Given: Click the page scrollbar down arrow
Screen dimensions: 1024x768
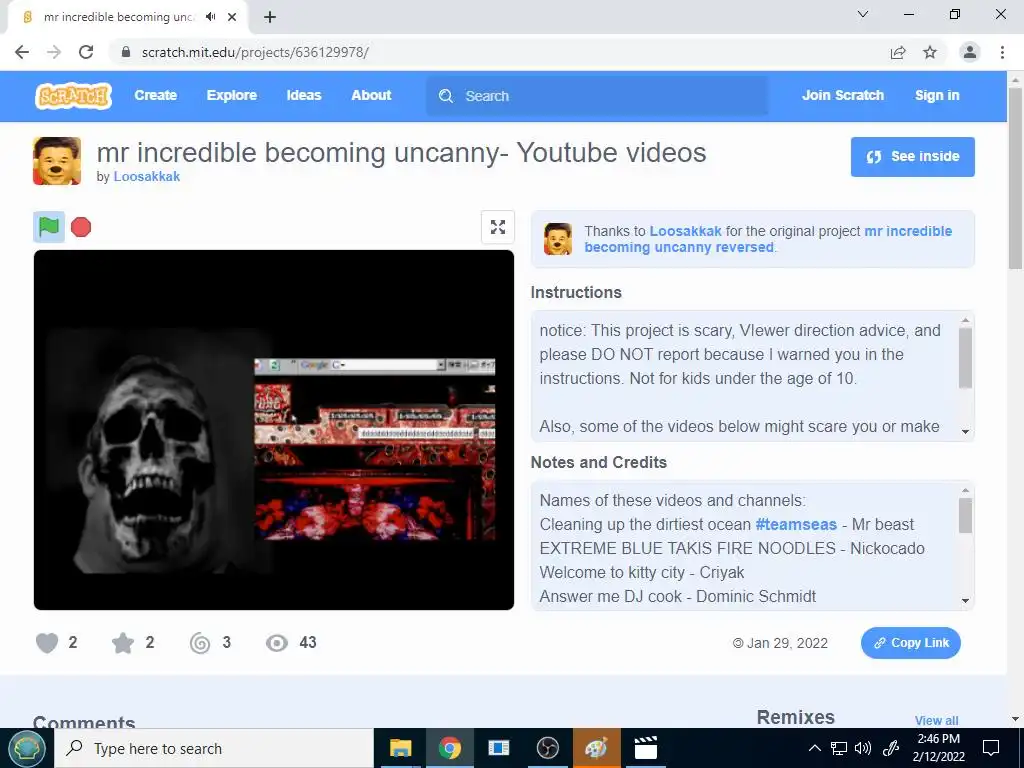Looking at the screenshot, I should [x=1015, y=719].
